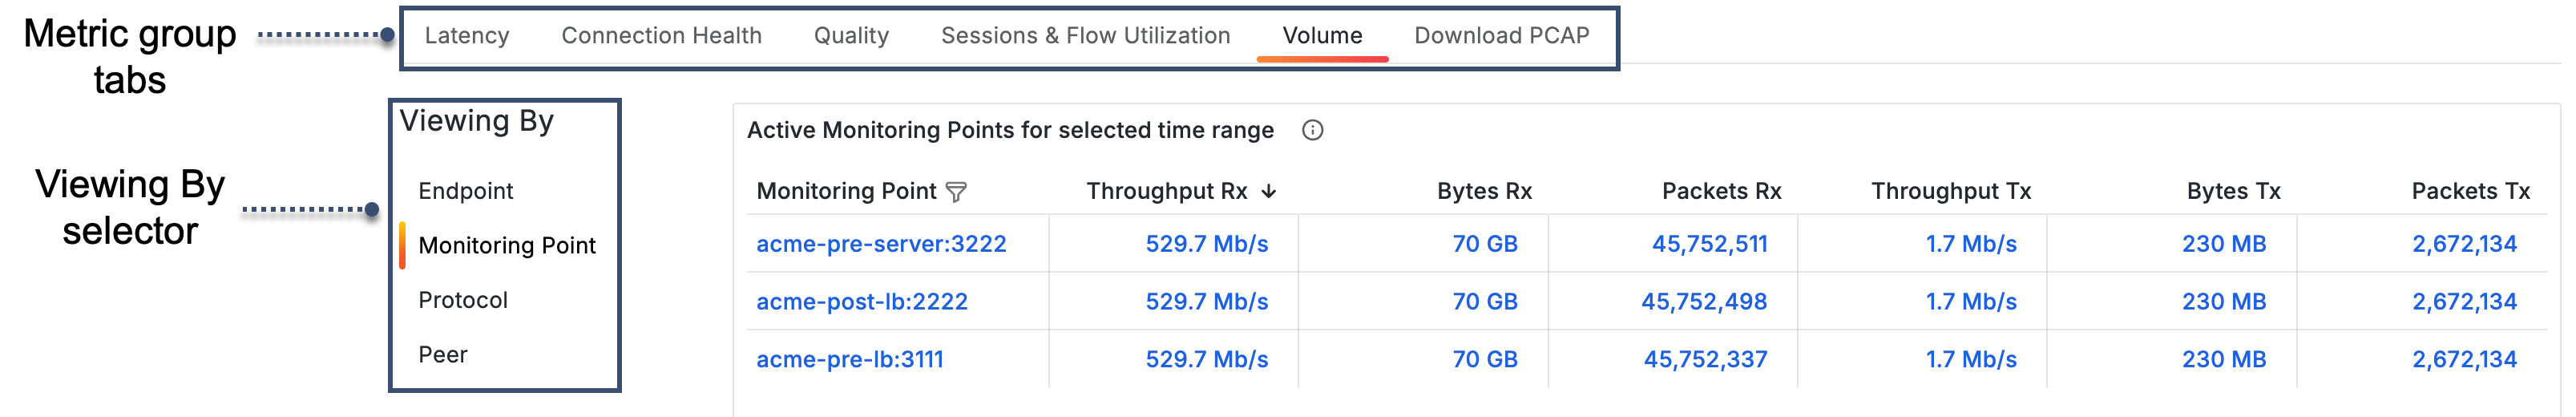Click the info icon beside Active Monitoring Points
The height and width of the screenshot is (417, 2576).
[x=1312, y=130]
